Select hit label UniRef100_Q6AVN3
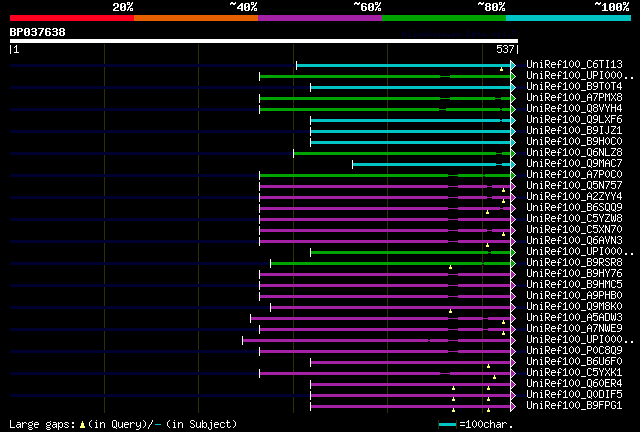This screenshot has width=640, height=432. point(574,241)
